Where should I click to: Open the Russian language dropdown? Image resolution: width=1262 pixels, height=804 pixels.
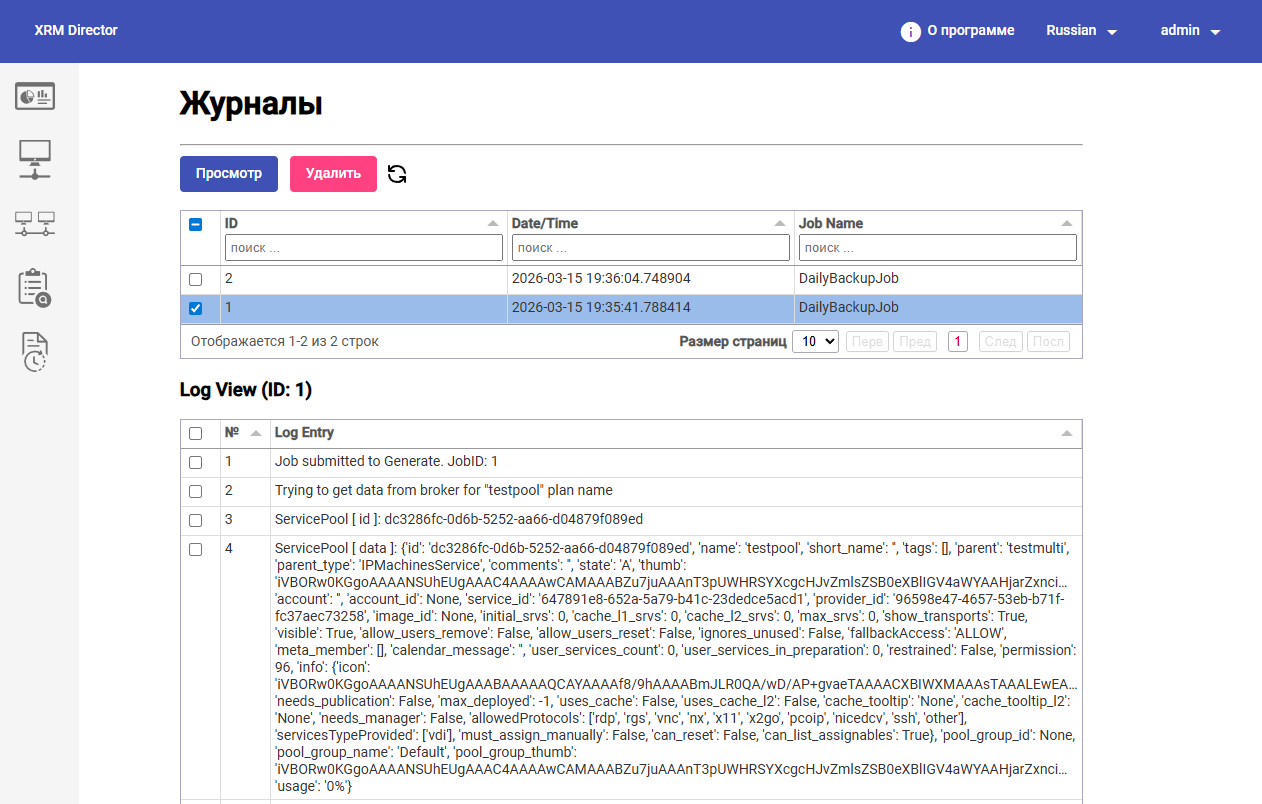click(x=1082, y=31)
